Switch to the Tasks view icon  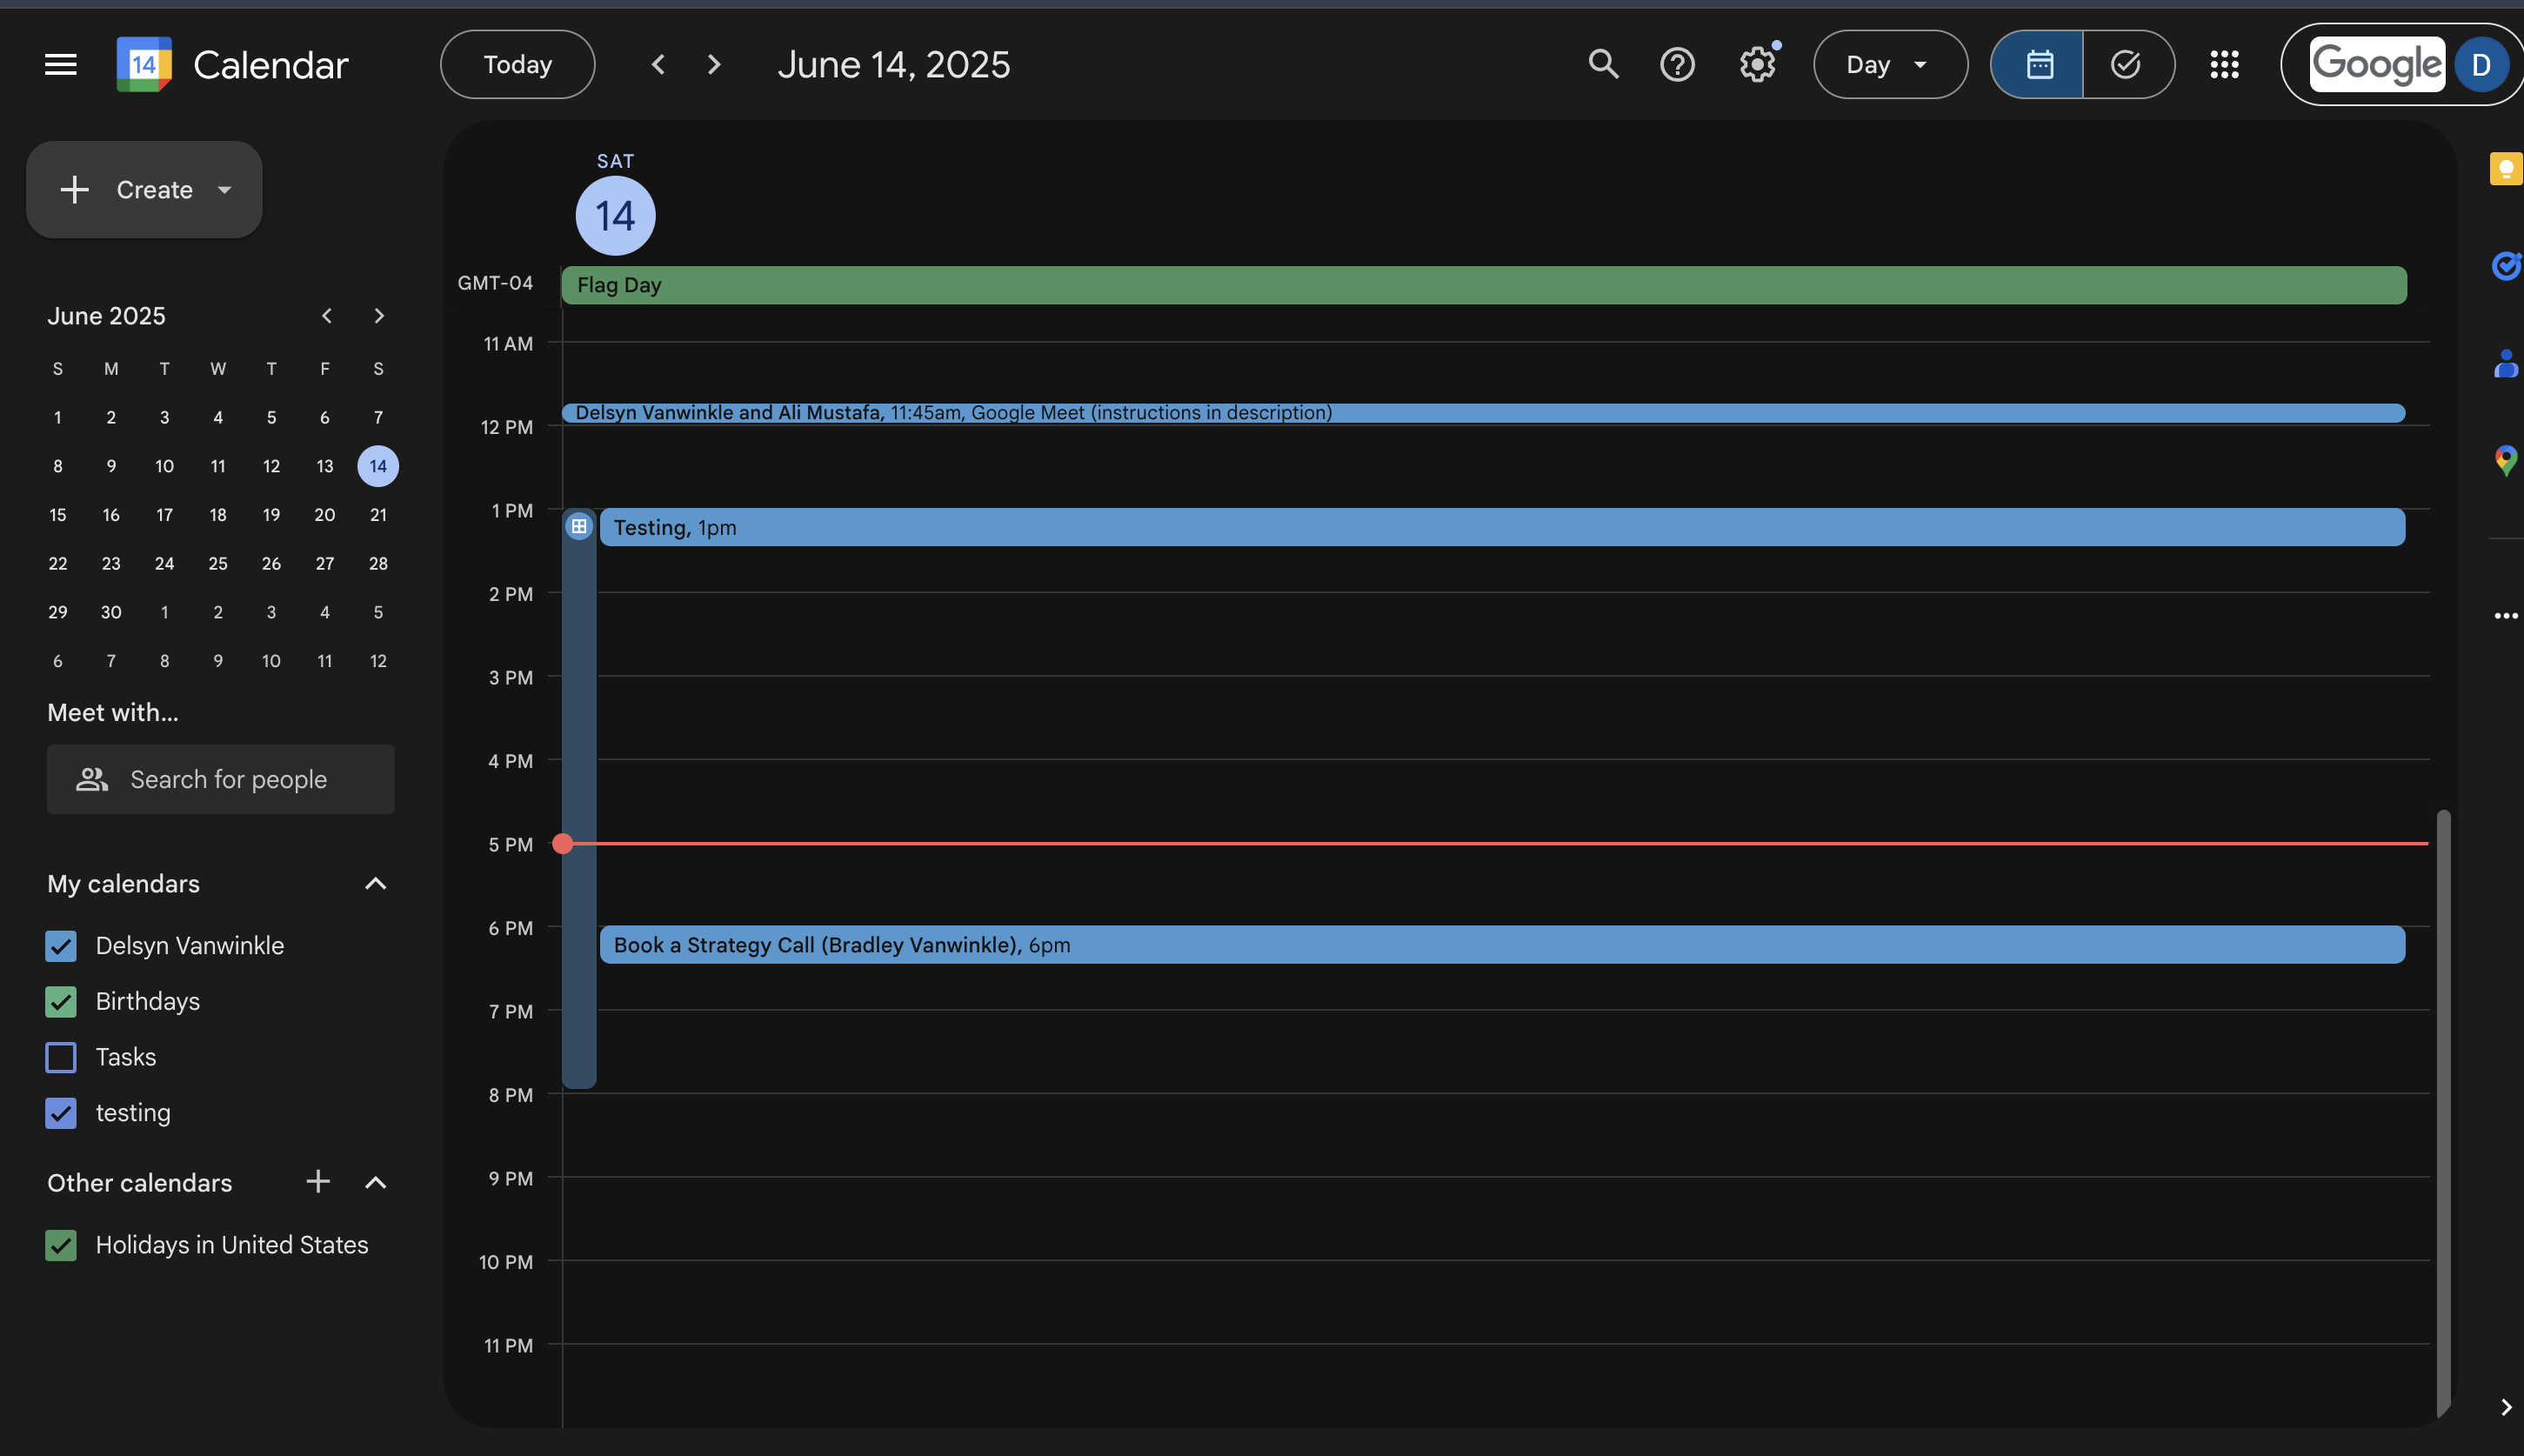2127,65
